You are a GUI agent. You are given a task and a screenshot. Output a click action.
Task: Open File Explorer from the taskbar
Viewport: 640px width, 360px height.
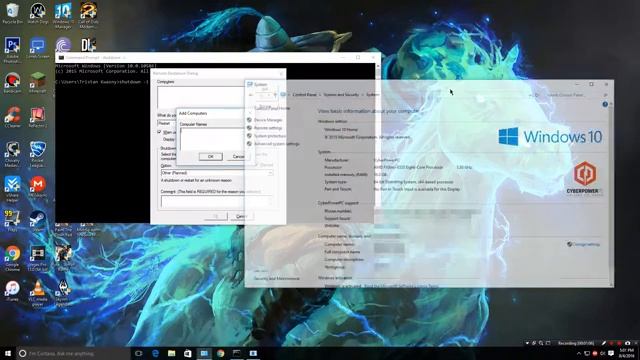coord(171,353)
